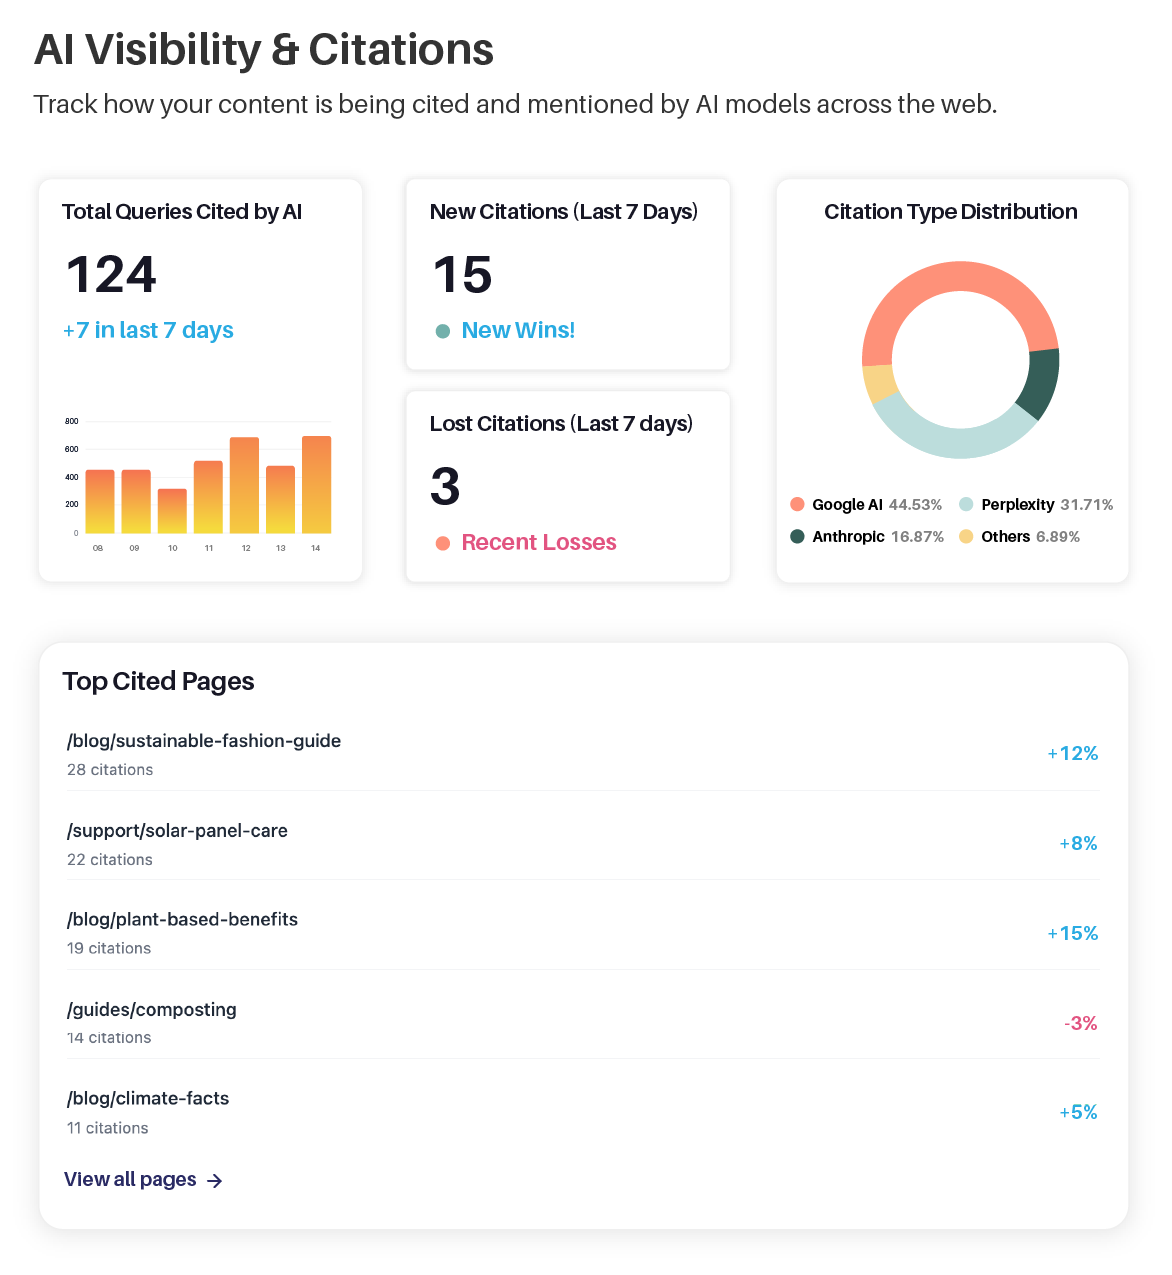Open the View all pages link
The width and height of the screenshot is (1172, 1275).
(x=130, y=1180)
